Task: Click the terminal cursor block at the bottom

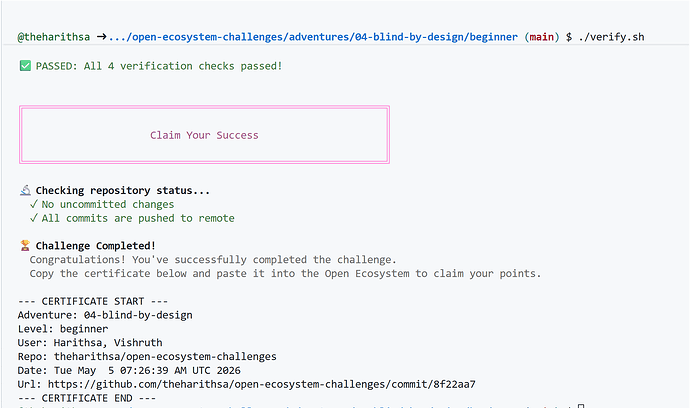Action: click(581, 406)
